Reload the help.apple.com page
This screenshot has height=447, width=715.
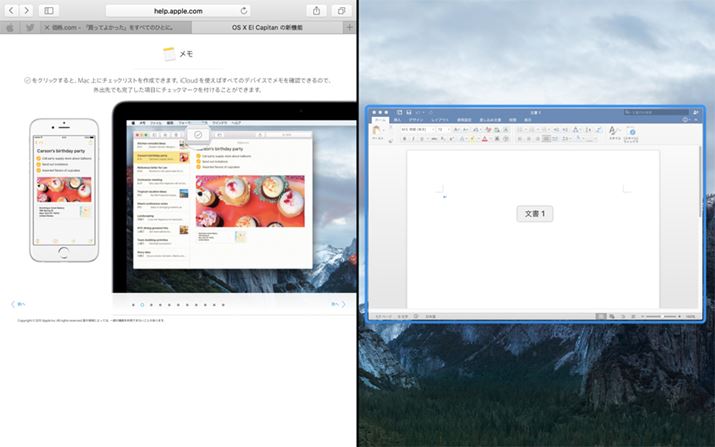pos(244,10)
